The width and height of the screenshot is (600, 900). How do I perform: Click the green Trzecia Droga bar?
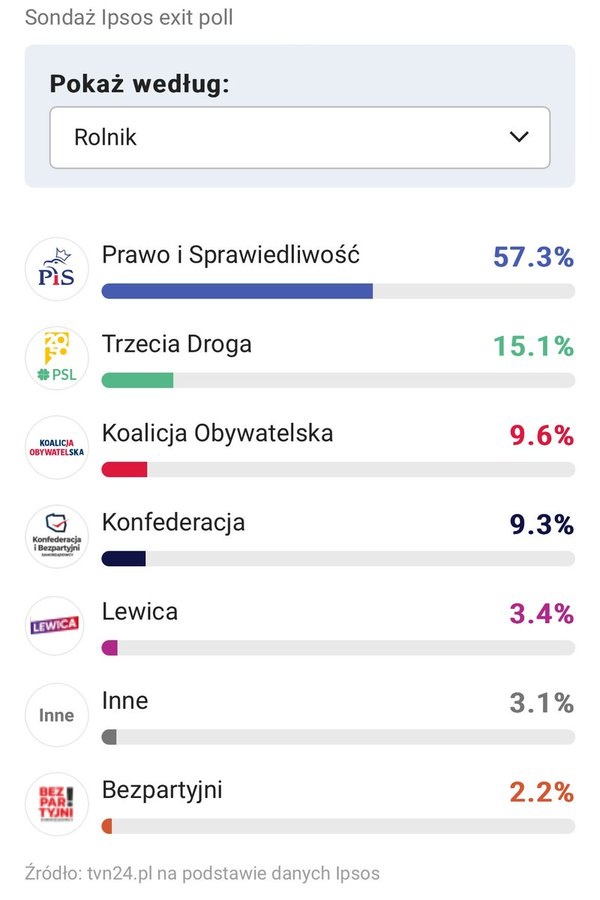[x=138, y=380]
